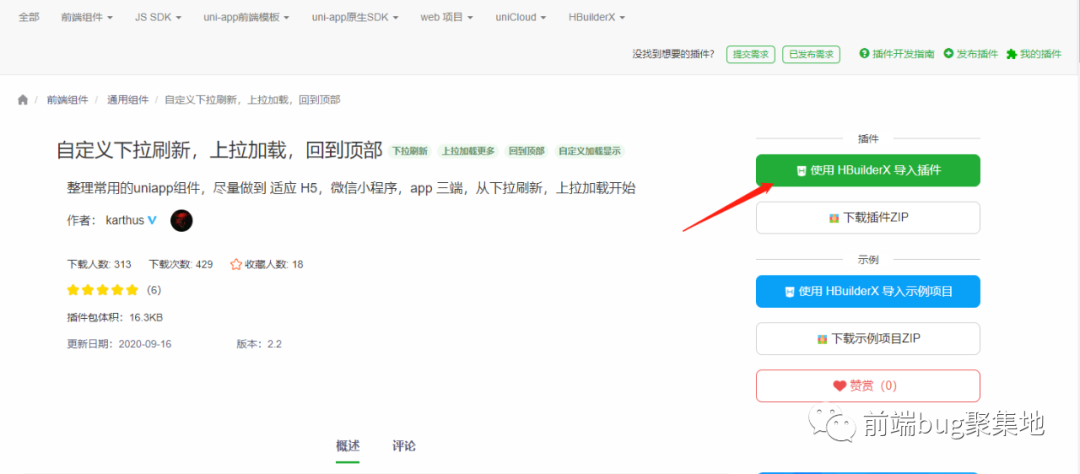The height and width of the screenshot is (474, 1080).
Task: Click the 插件开发指南 link text
Action: tap(903, 54)
